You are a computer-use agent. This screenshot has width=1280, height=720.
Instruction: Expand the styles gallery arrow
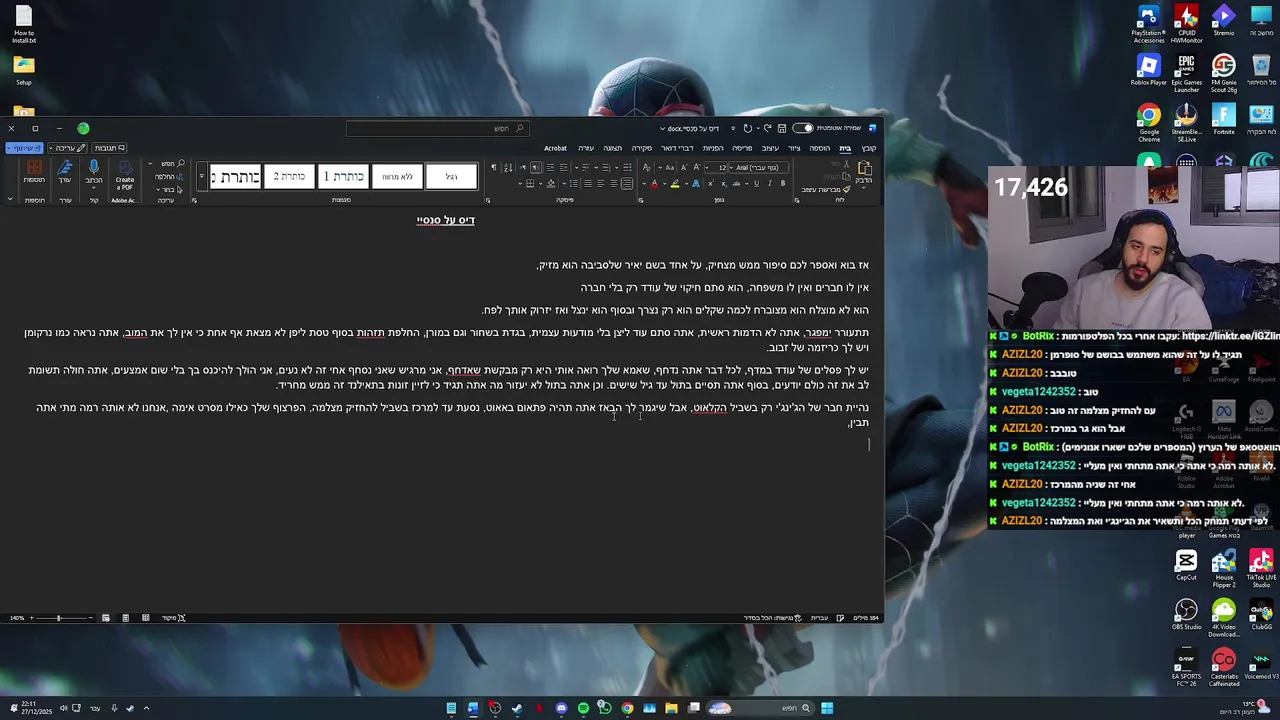201,176
